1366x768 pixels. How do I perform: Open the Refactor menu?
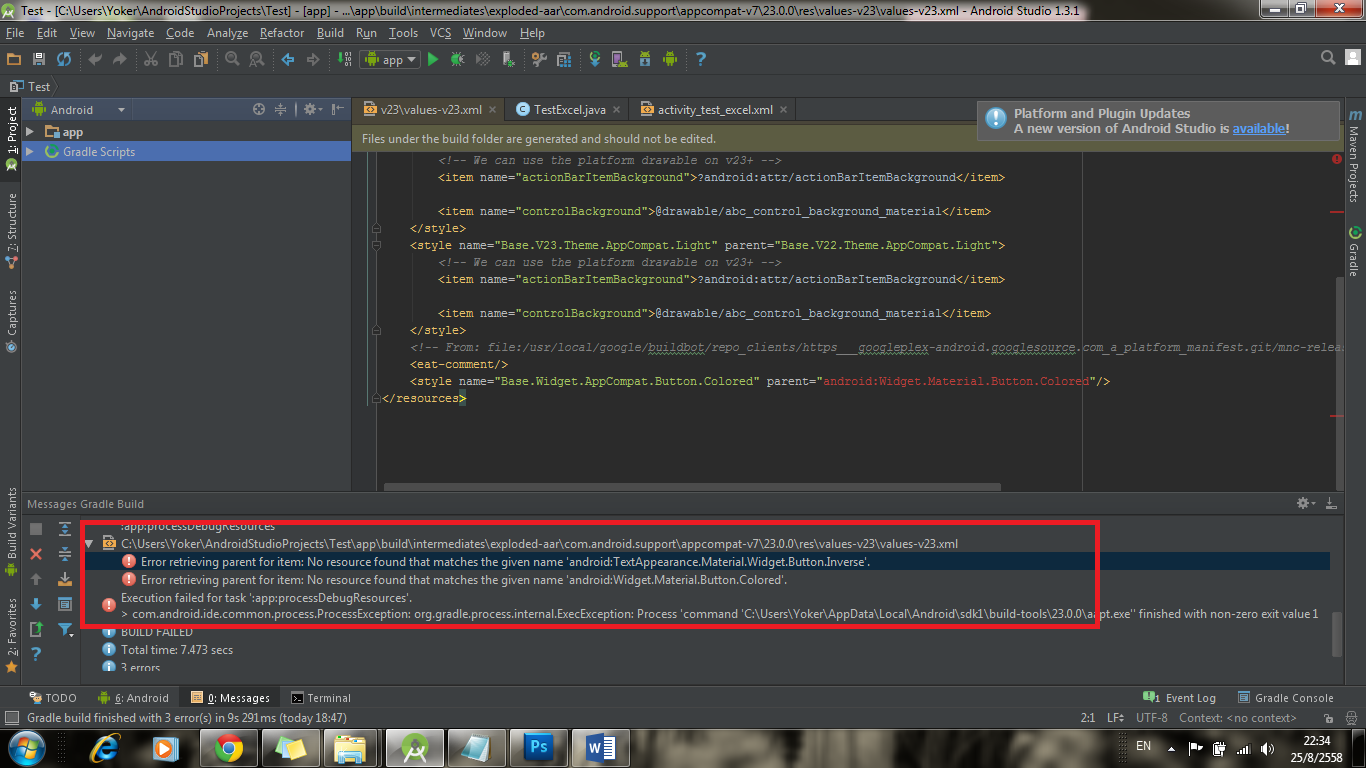click(x=282, y=33)
